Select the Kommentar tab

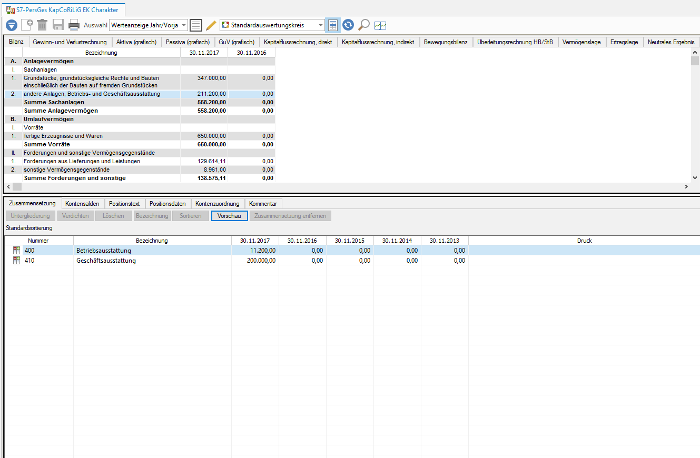(263, 204)
